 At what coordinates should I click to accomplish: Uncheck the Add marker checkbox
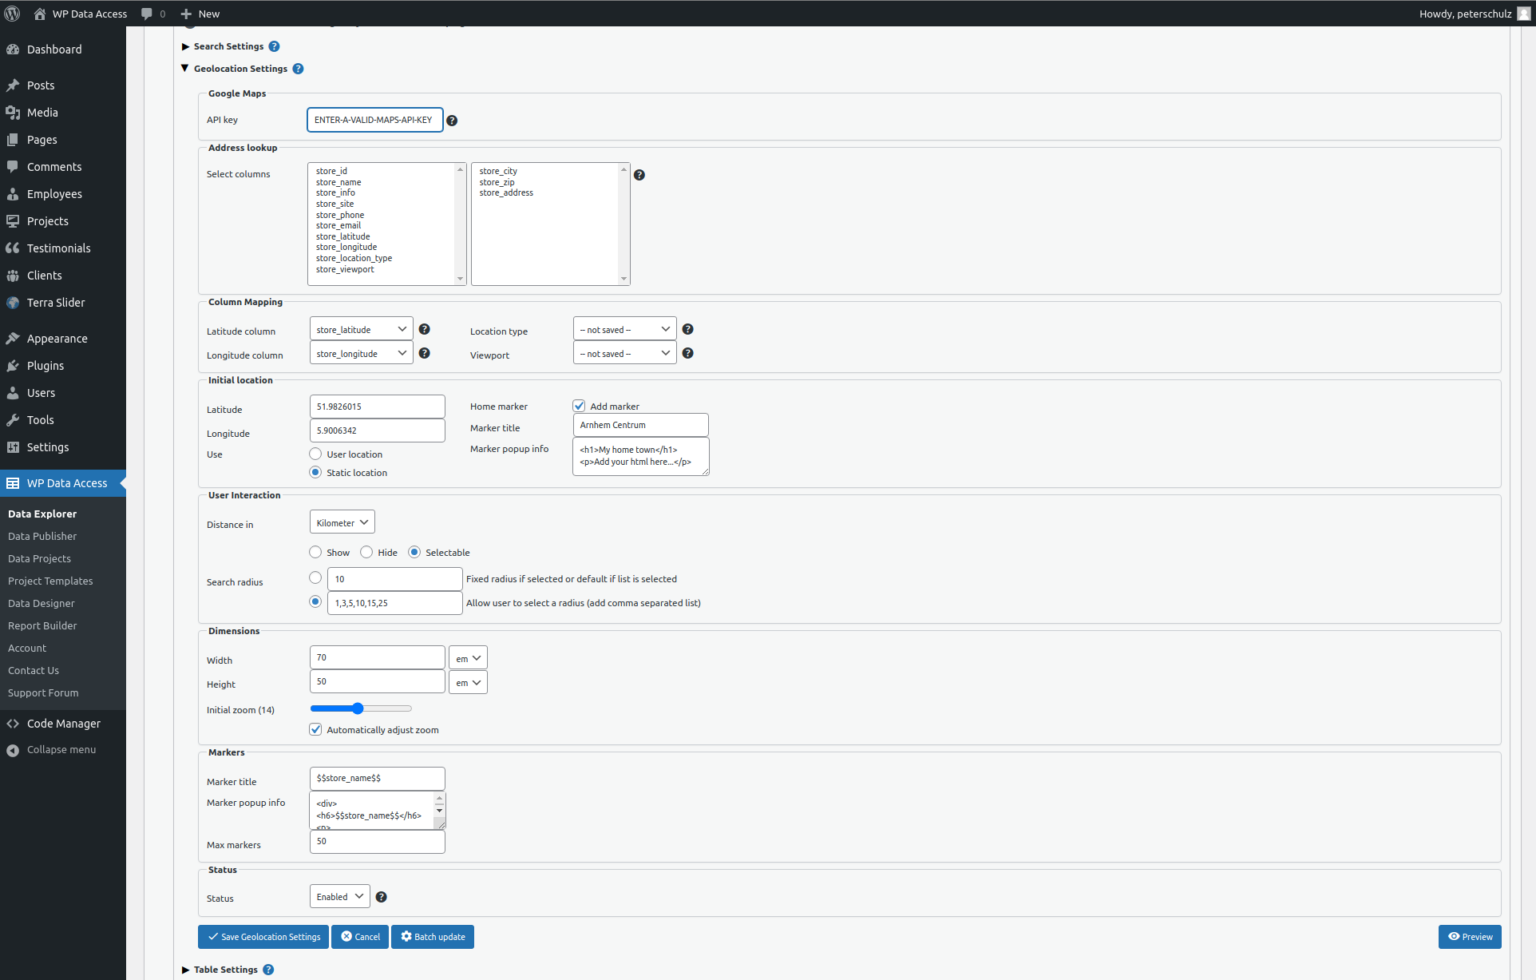579,406
